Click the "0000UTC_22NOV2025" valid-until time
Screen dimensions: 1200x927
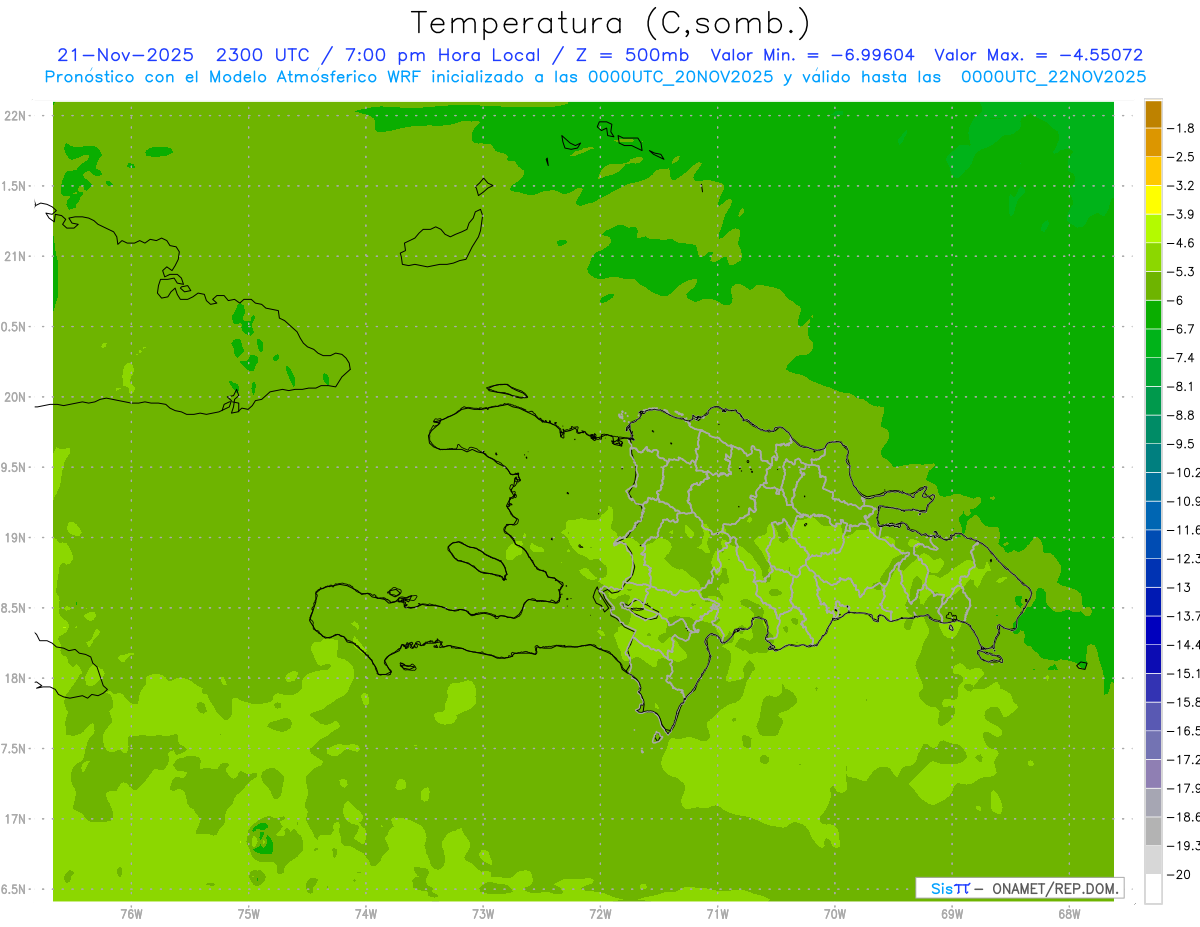(1053, 77)
